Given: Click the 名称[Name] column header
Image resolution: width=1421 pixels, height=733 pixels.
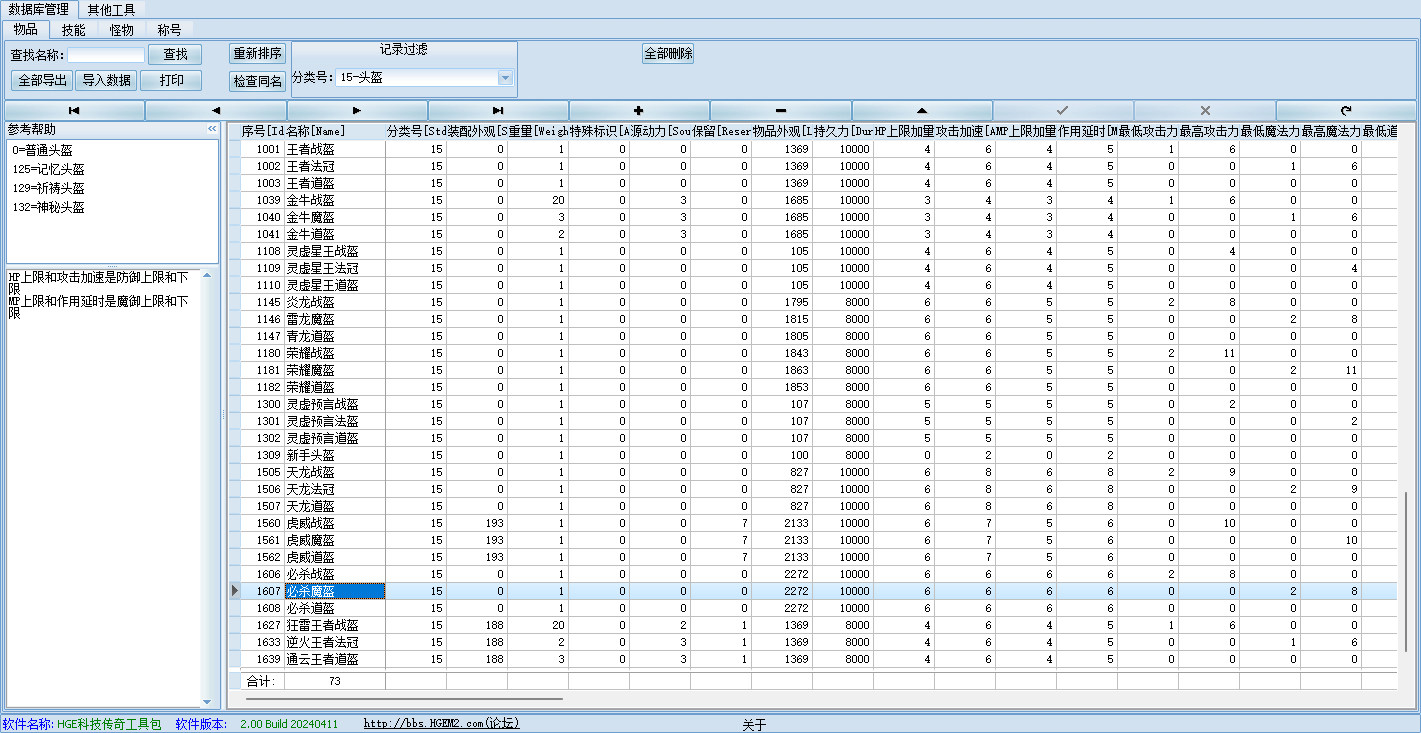Looking at the screenshot, I should tap(335, 131).
